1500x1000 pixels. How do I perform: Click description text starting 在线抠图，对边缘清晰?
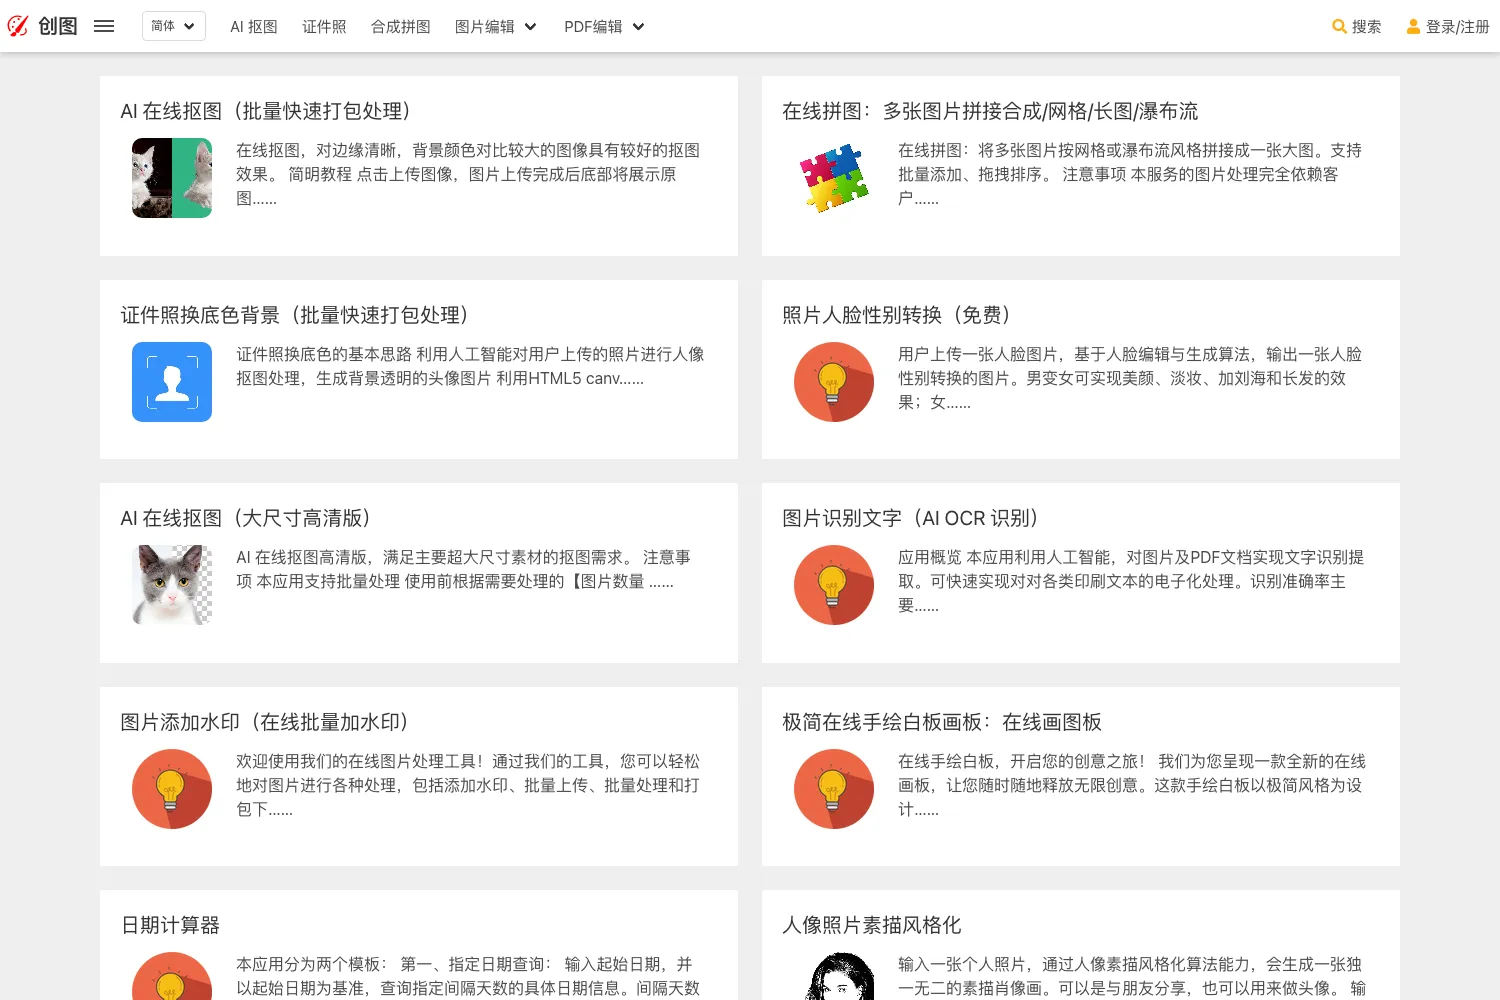pos(468,174)
